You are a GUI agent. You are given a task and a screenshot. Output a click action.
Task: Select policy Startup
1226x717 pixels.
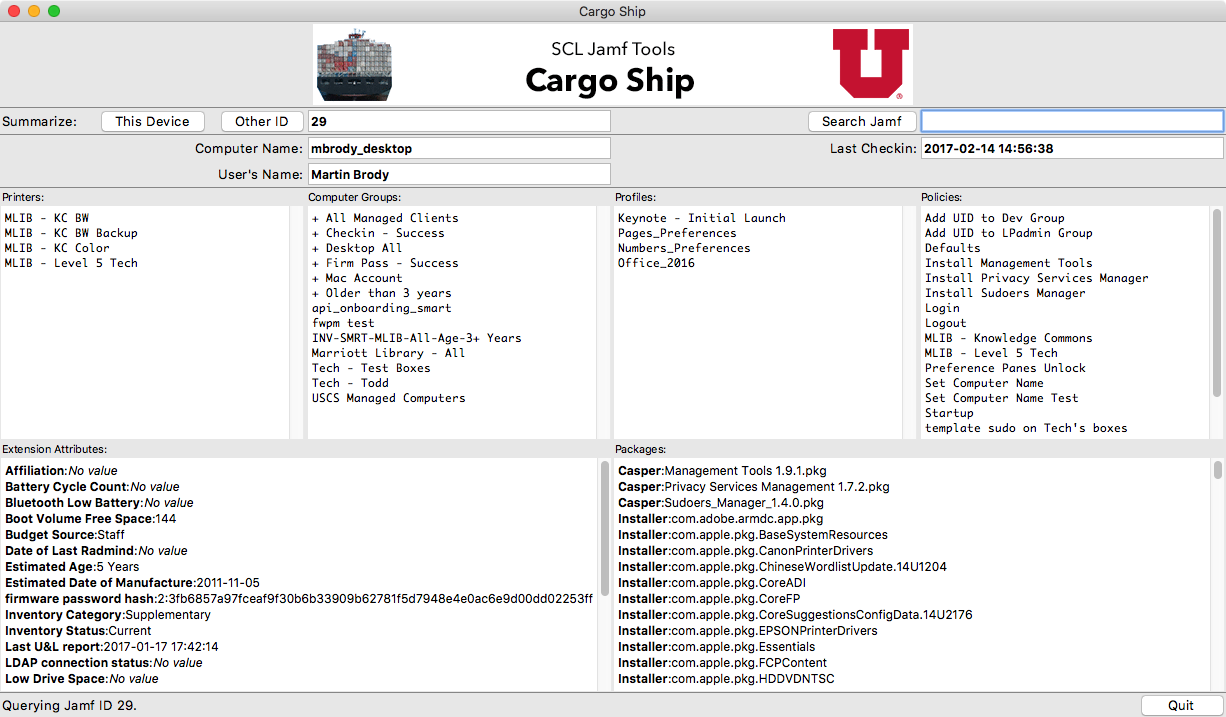[x=949, y=413]
